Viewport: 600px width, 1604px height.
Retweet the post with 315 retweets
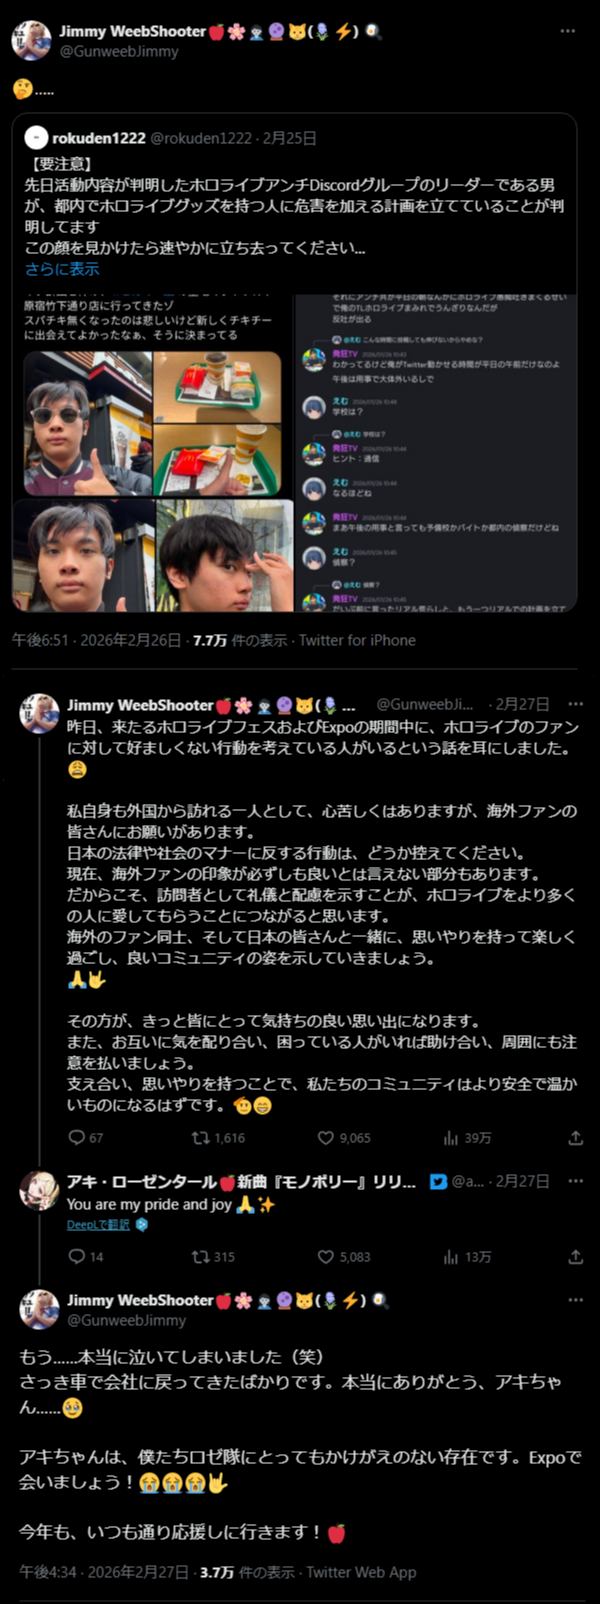click(x=201, y=1257)
